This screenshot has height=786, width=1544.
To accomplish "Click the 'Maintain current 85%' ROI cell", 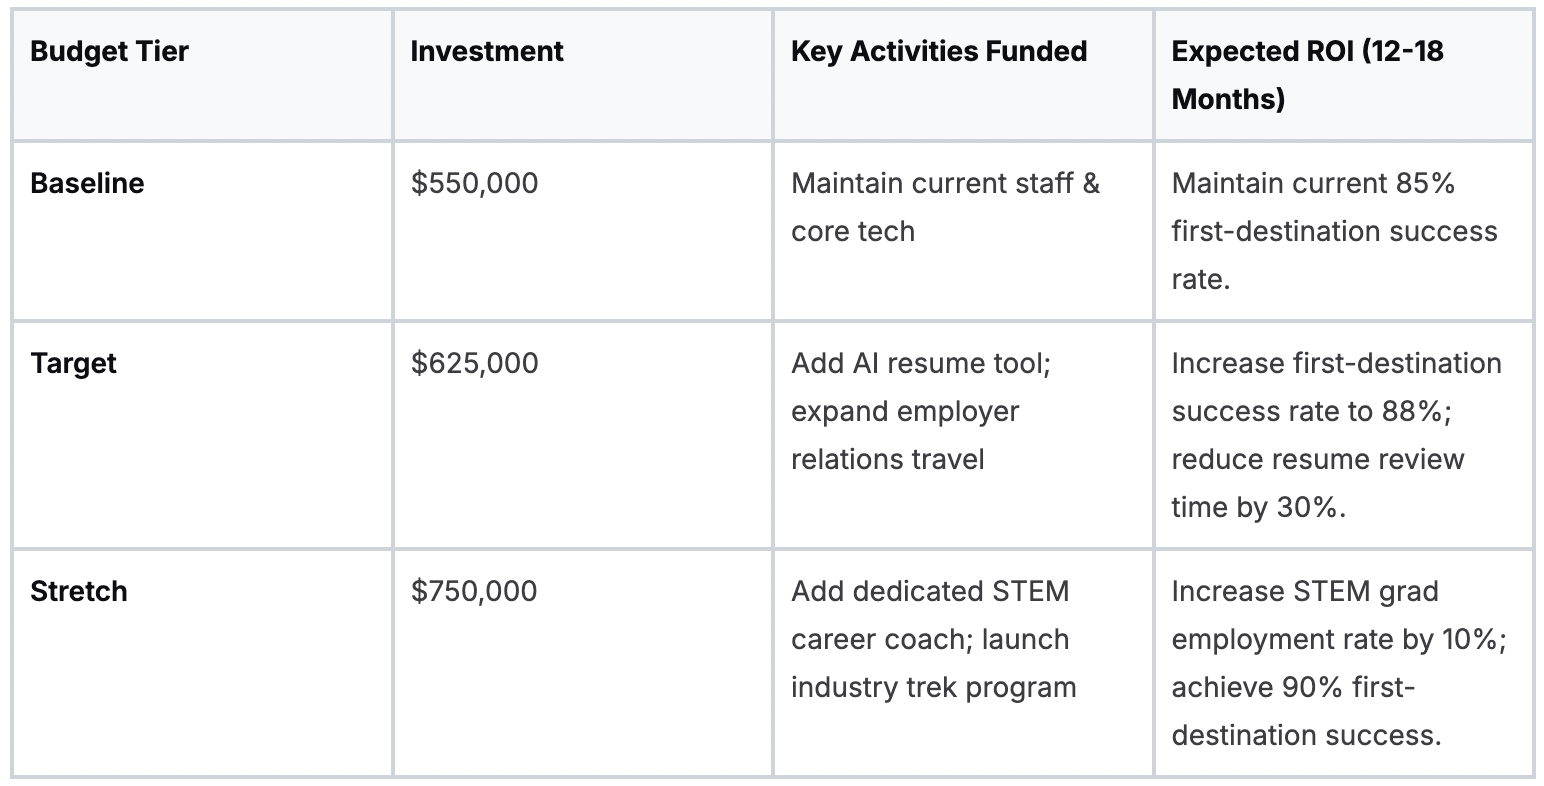I will pos(1313,184).
